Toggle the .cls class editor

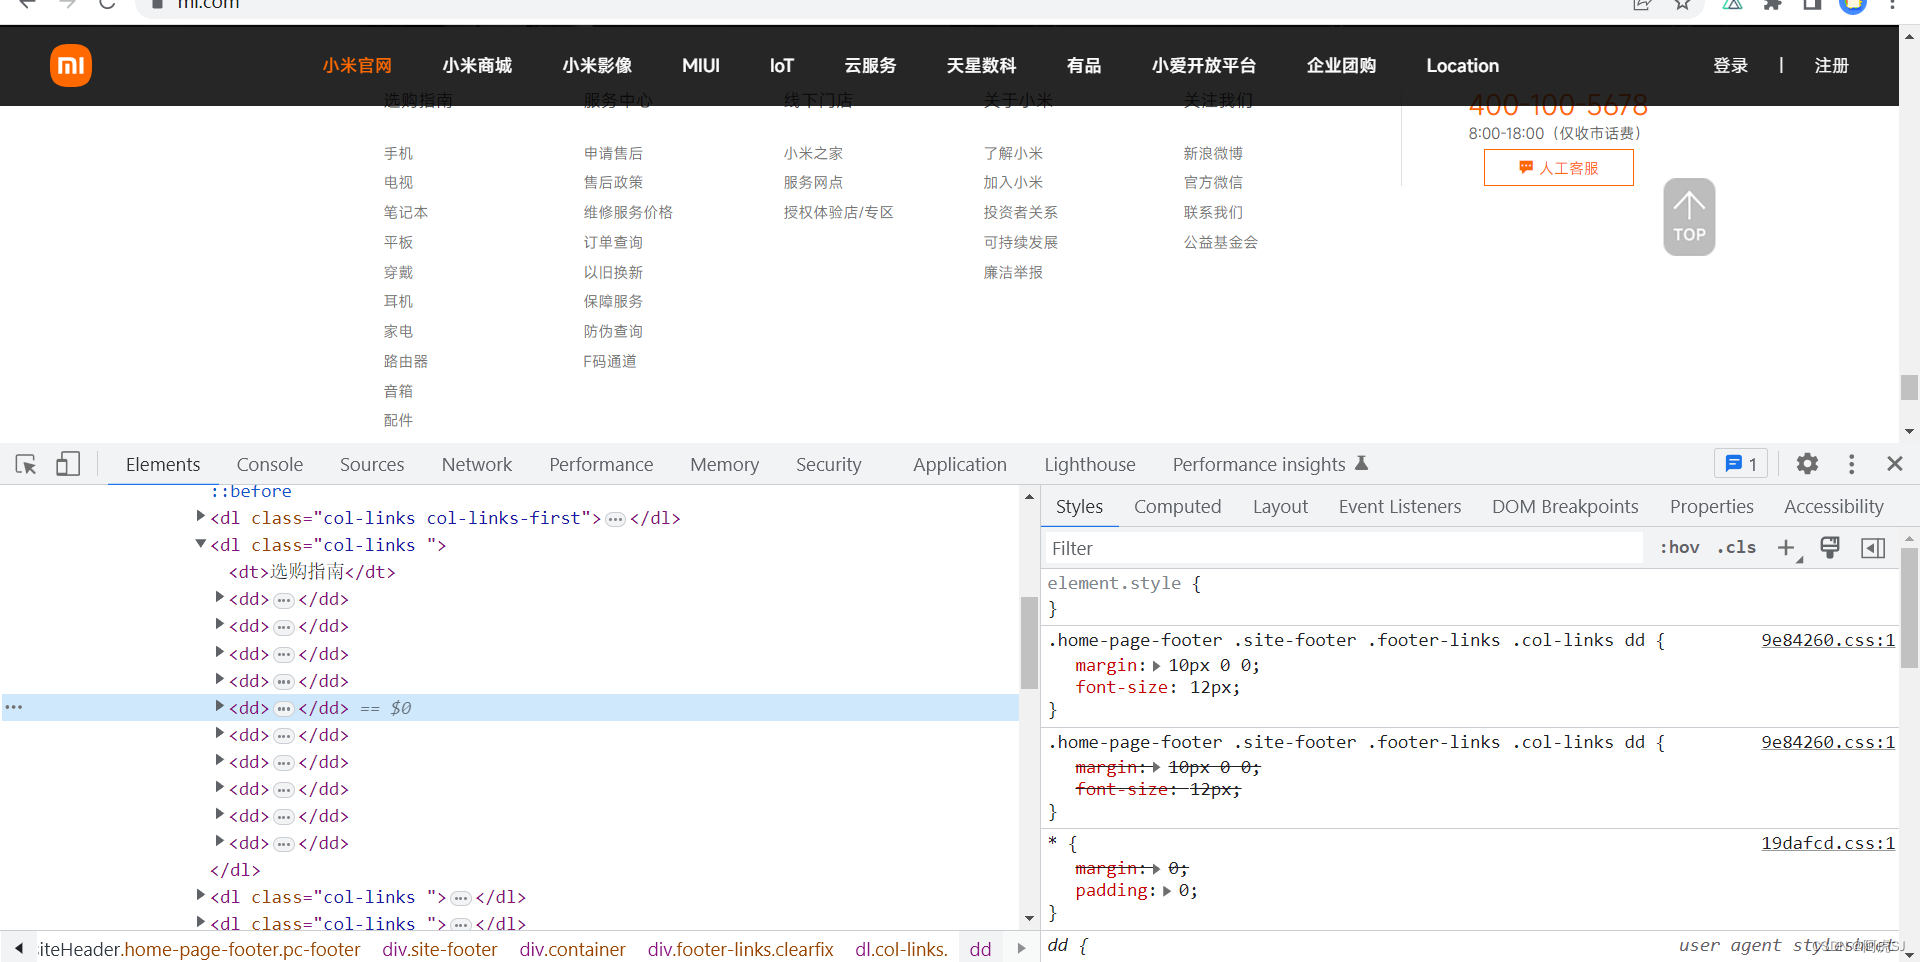[x=1737, y=547]
